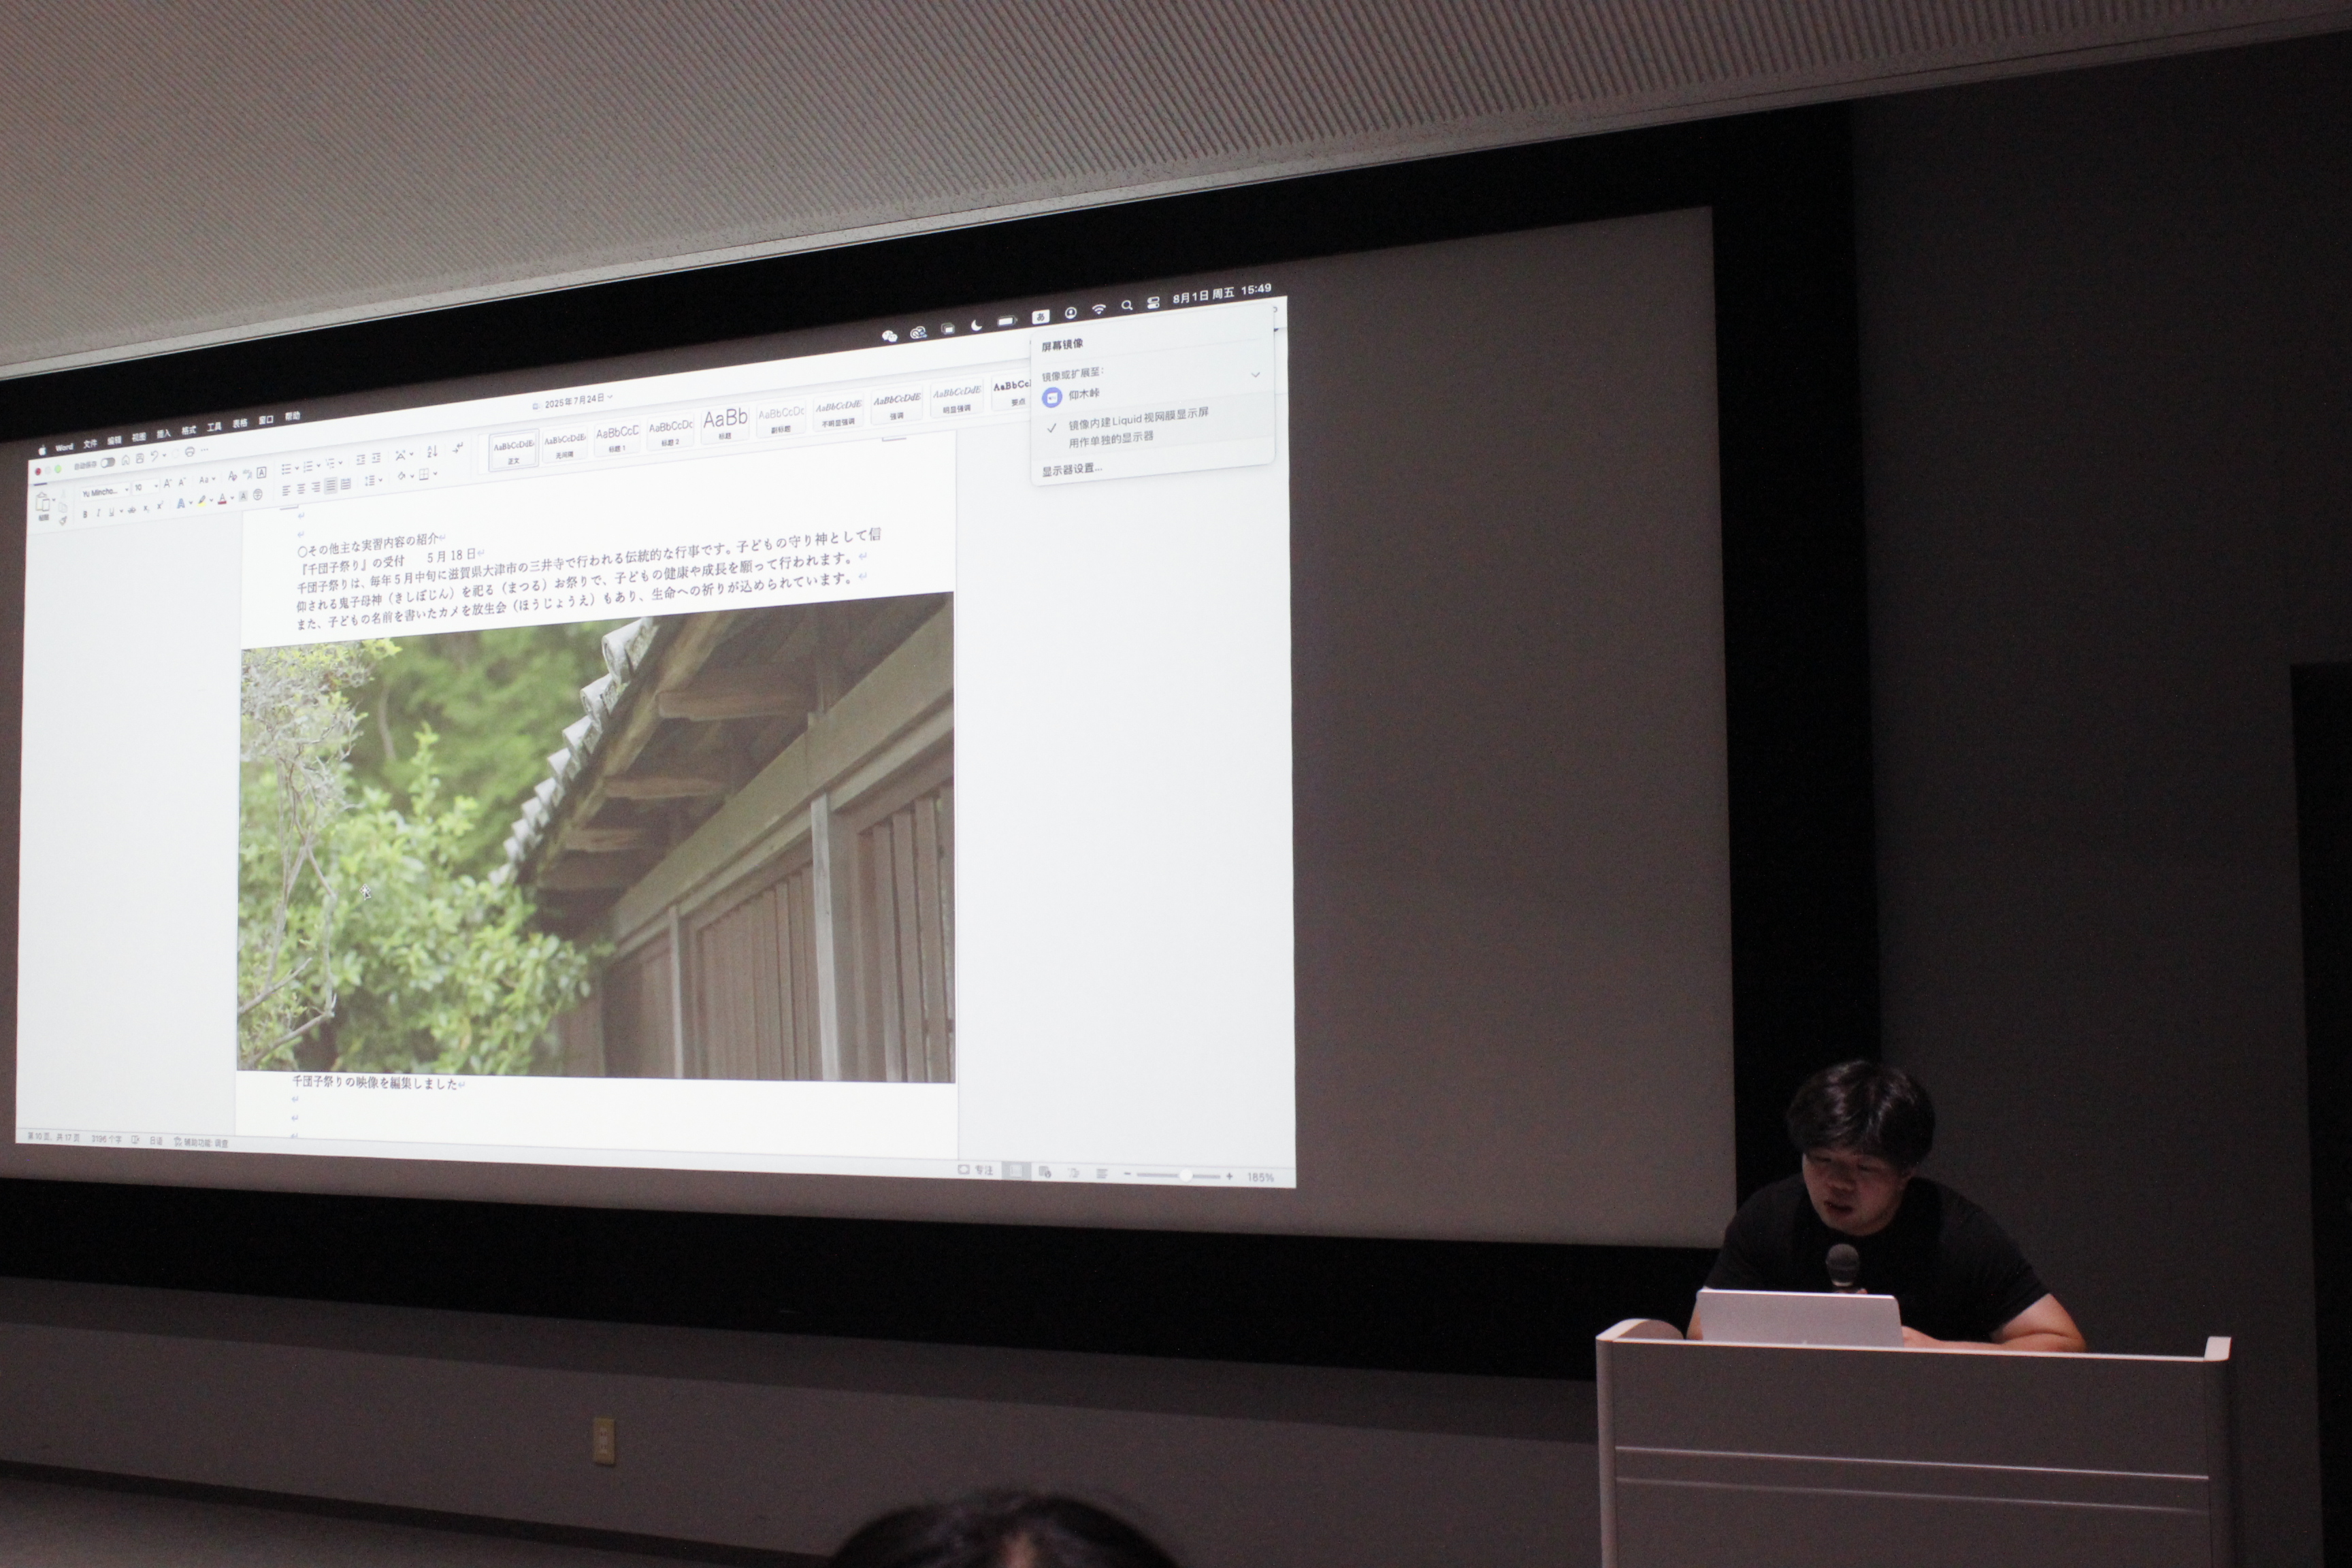Click the Decrease Indent icon

[x=361, y=460]
